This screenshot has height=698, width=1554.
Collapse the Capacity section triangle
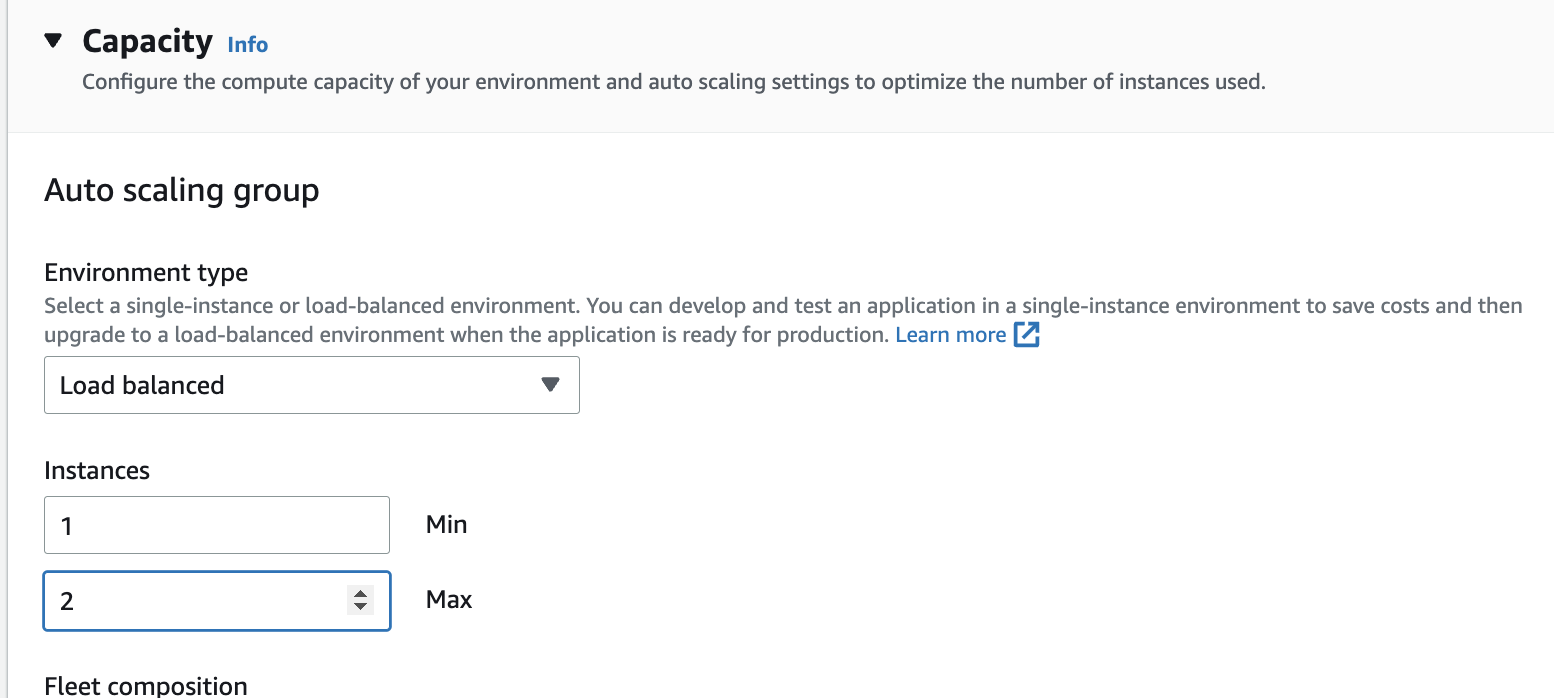(x=54, y=41)
